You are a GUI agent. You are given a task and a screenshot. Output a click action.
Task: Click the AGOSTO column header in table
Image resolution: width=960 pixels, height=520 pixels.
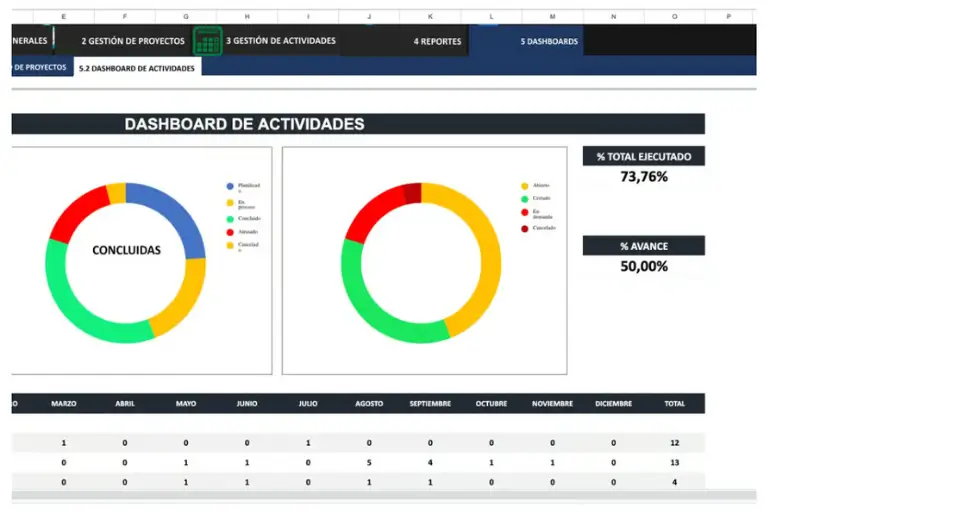click(x=369, y=404)
